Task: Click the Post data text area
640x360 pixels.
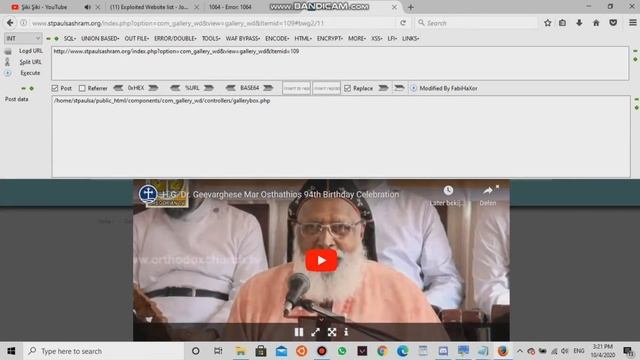Action: click(341, 136)
